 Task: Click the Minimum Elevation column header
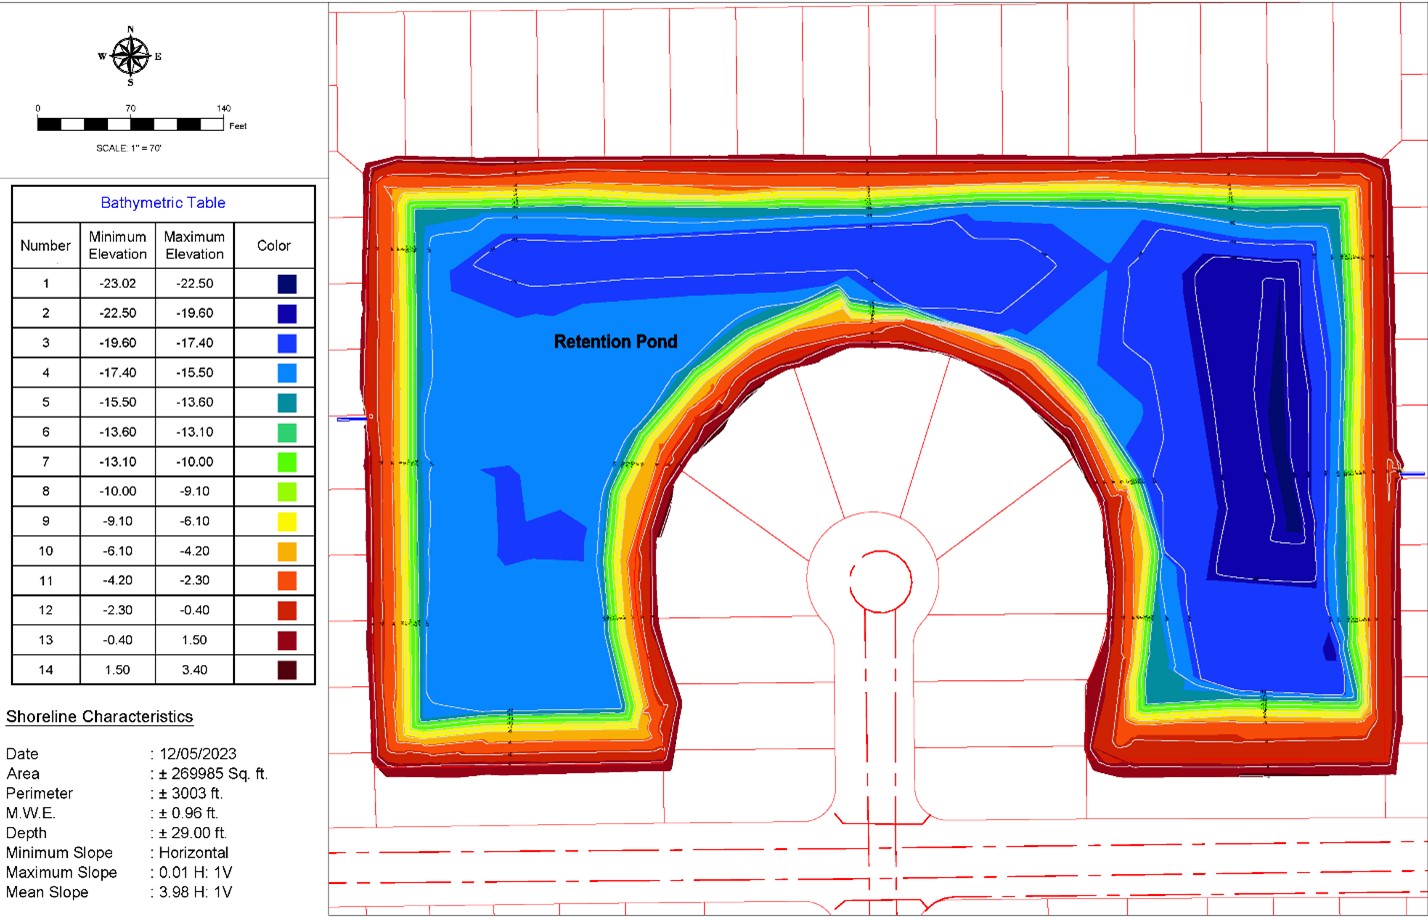pyautogui.click(x=117, y=245)
